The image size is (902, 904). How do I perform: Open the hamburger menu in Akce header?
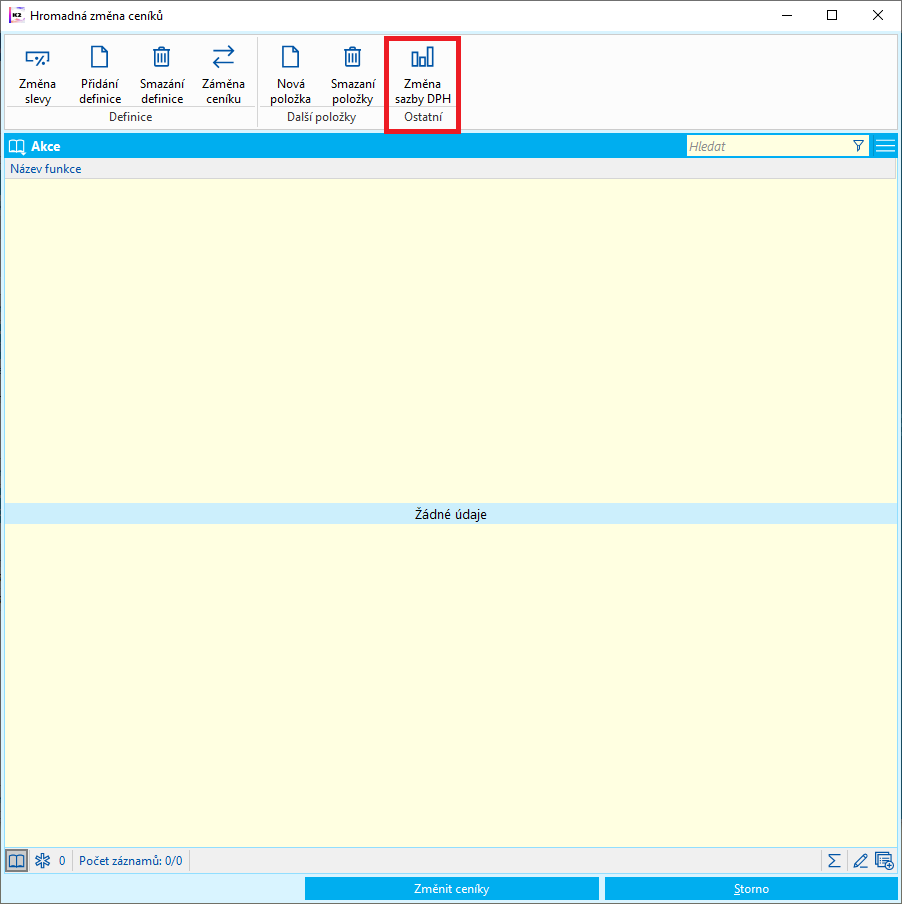[x=885, y=146]
